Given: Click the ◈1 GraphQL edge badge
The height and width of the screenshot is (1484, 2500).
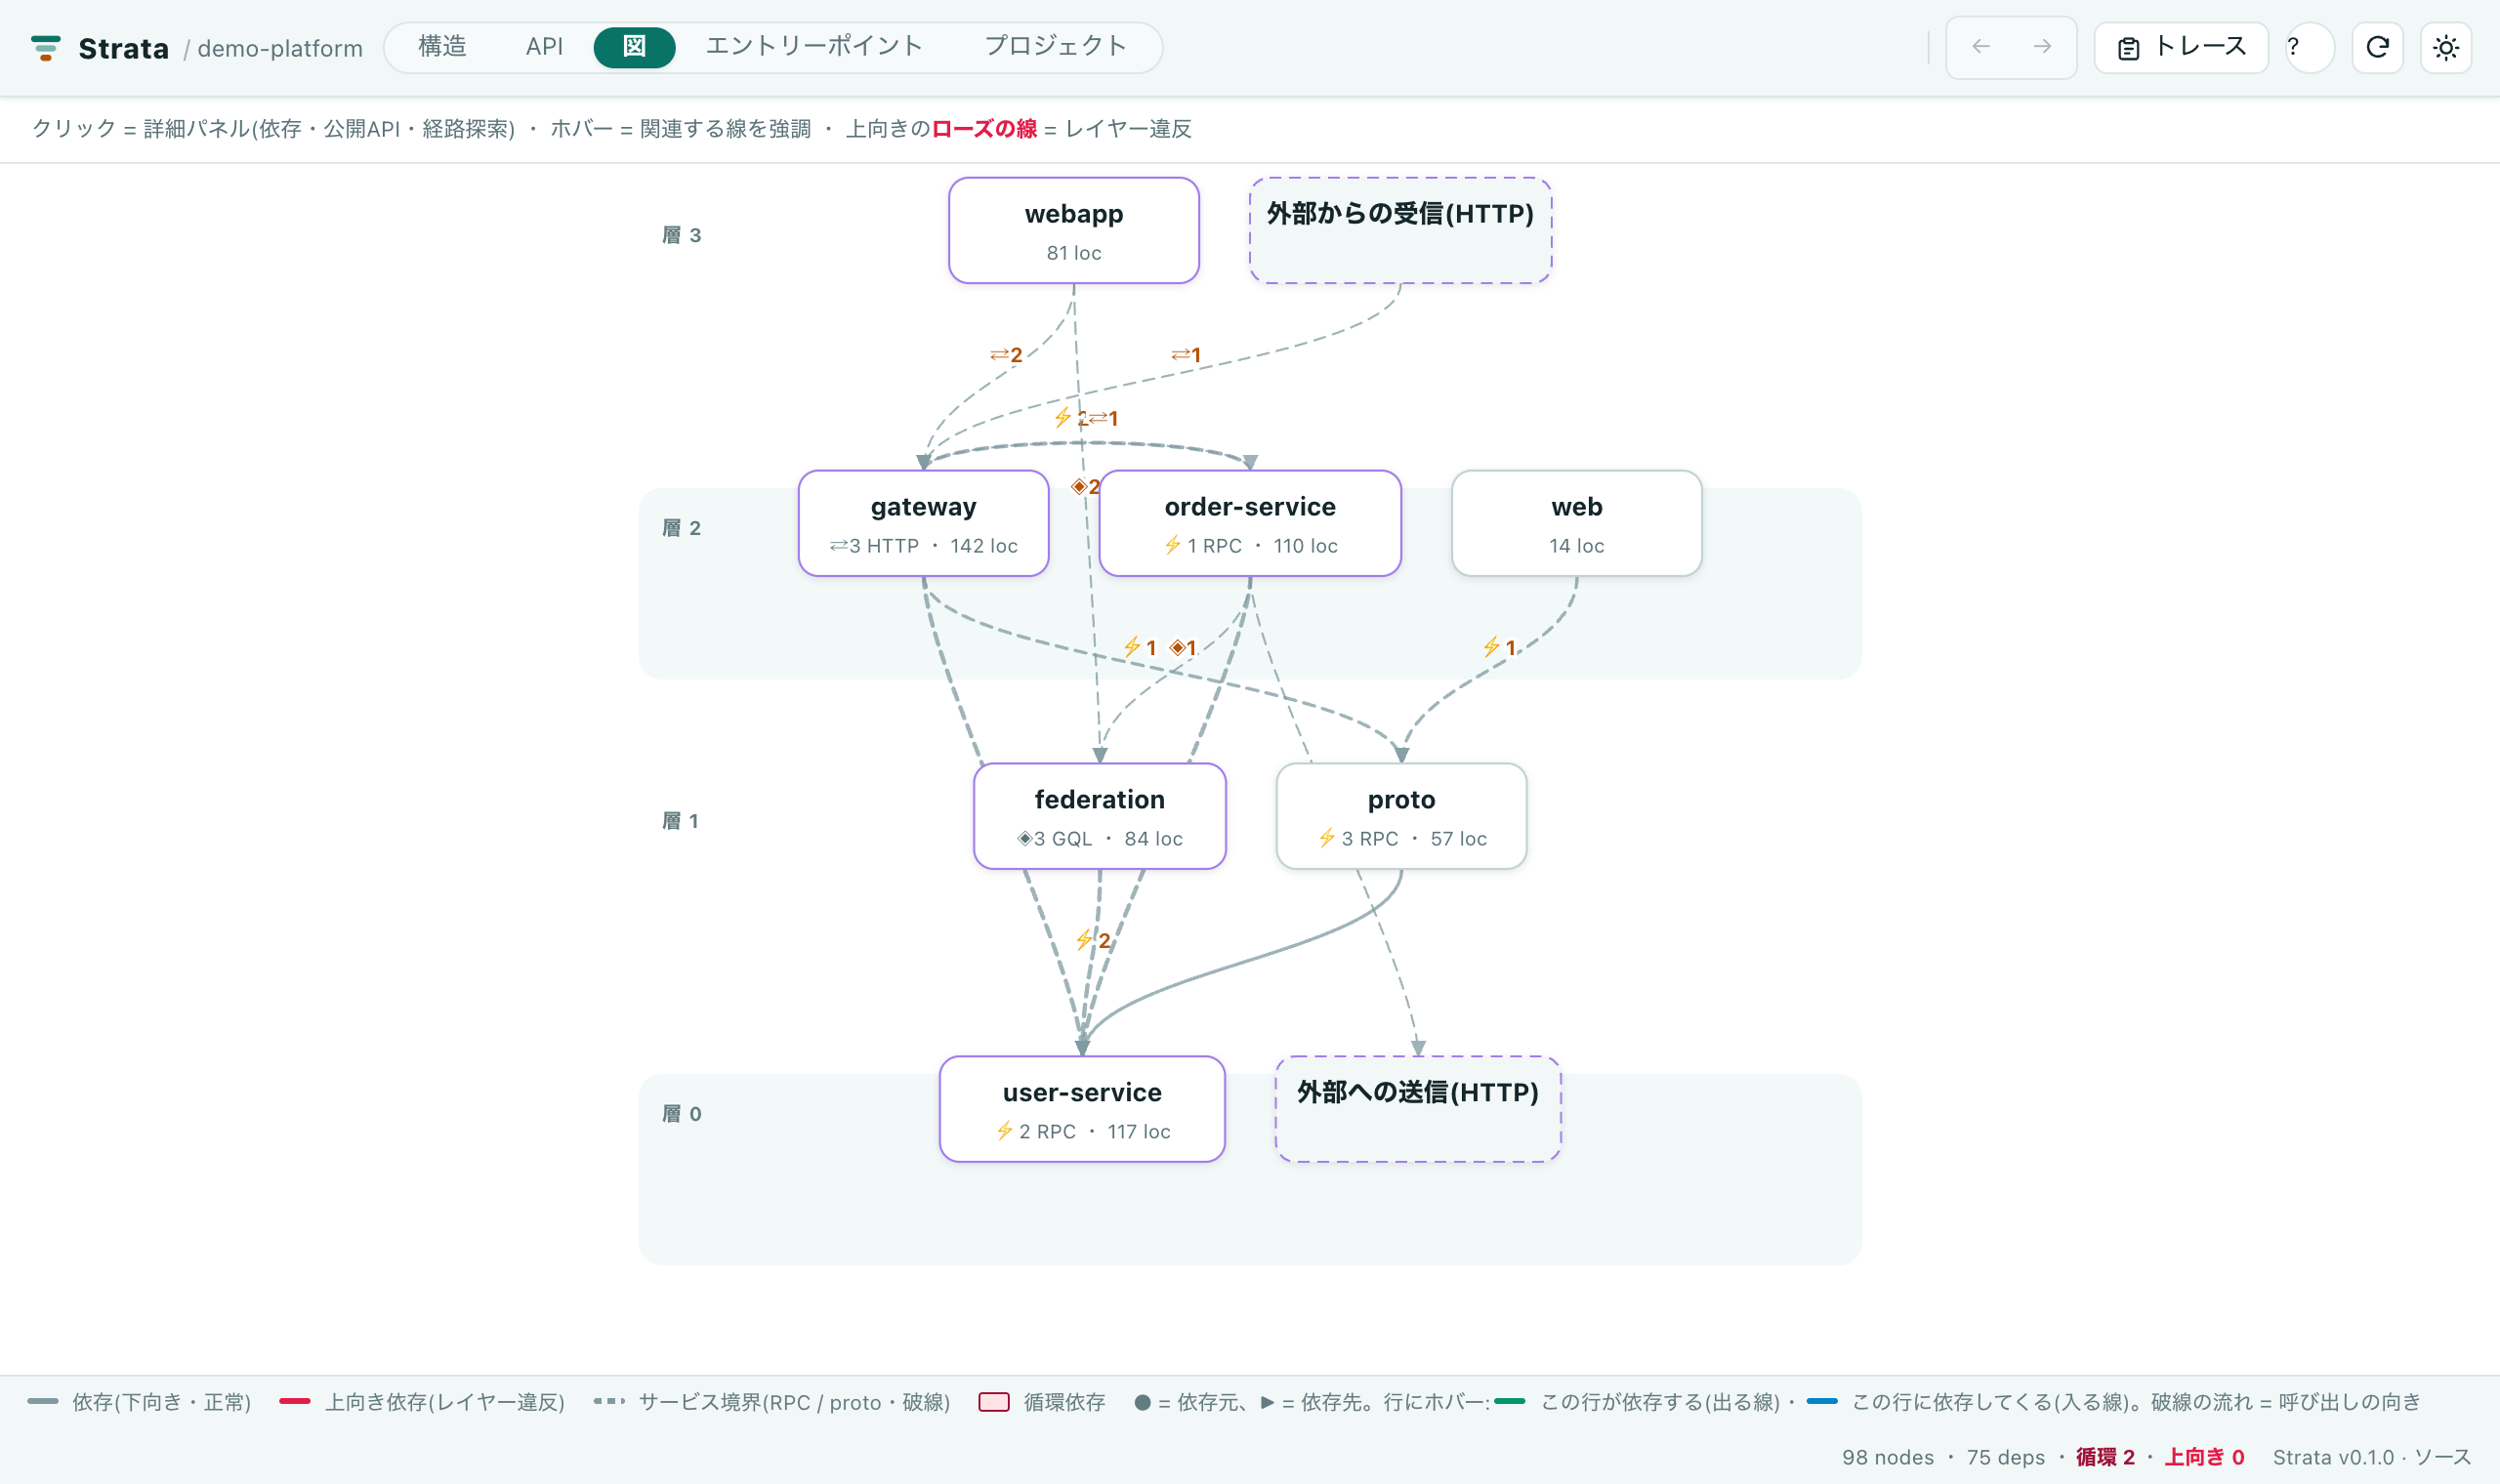Looking at the screenshot, I should [x=1183, y=648].
